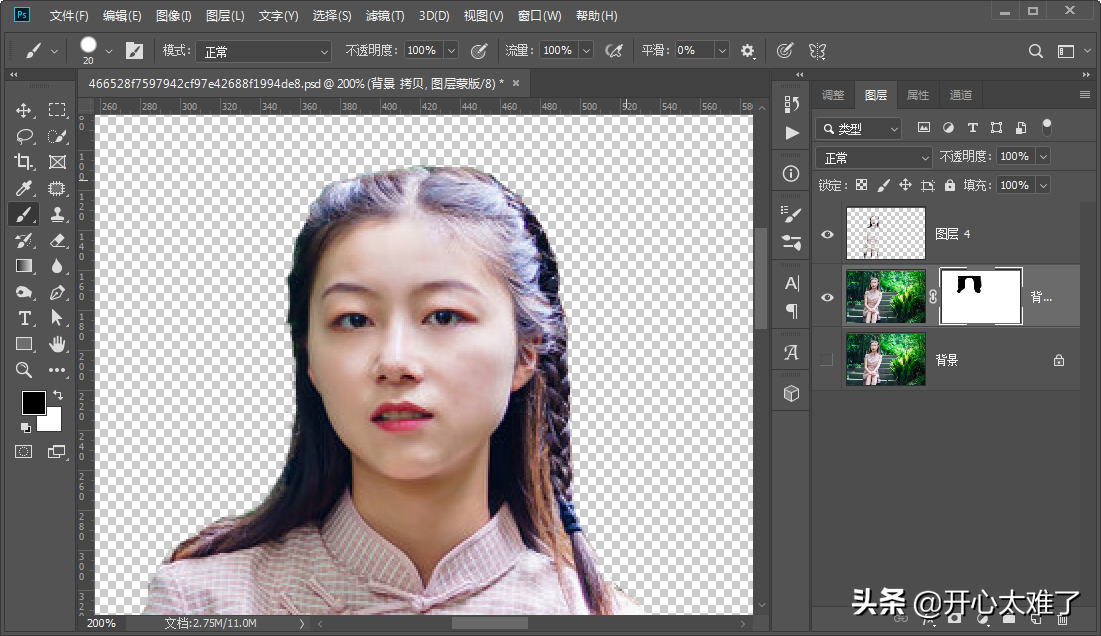
Task: Show the hidden 背景 layer
Action: click(827, 360)
